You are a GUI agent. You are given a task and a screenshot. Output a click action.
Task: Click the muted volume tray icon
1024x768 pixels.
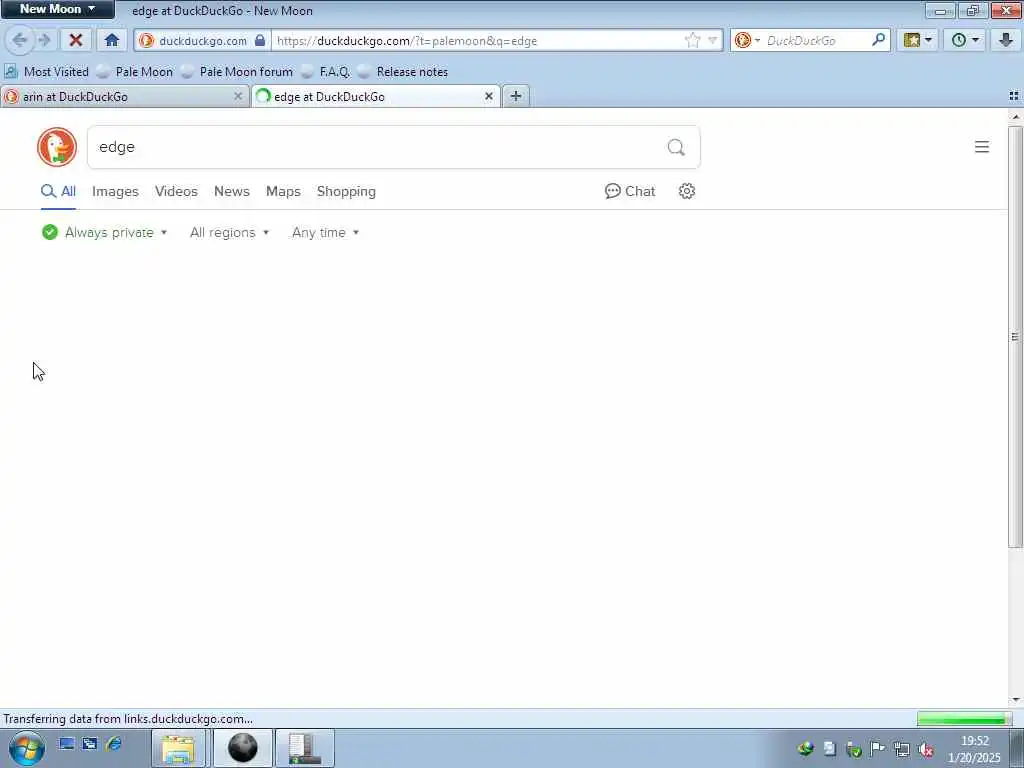[926, 749]
